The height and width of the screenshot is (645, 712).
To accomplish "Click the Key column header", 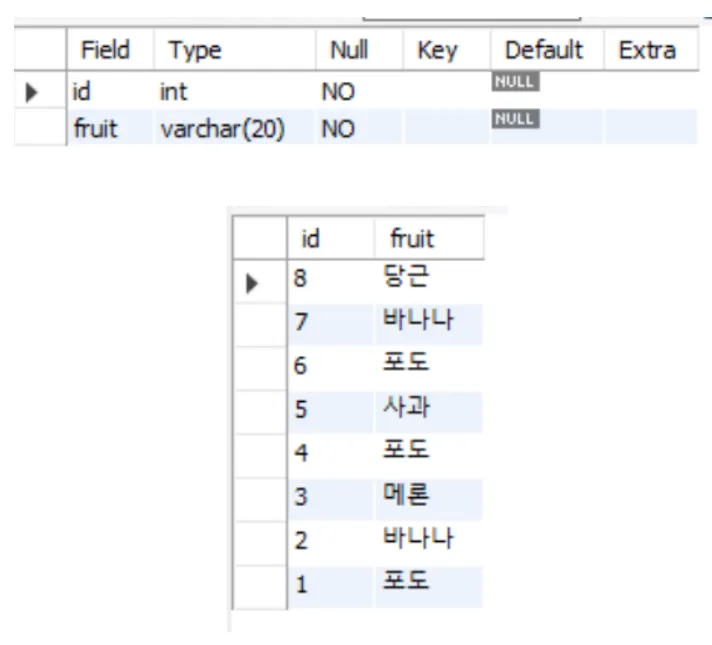I will [446, 50].
